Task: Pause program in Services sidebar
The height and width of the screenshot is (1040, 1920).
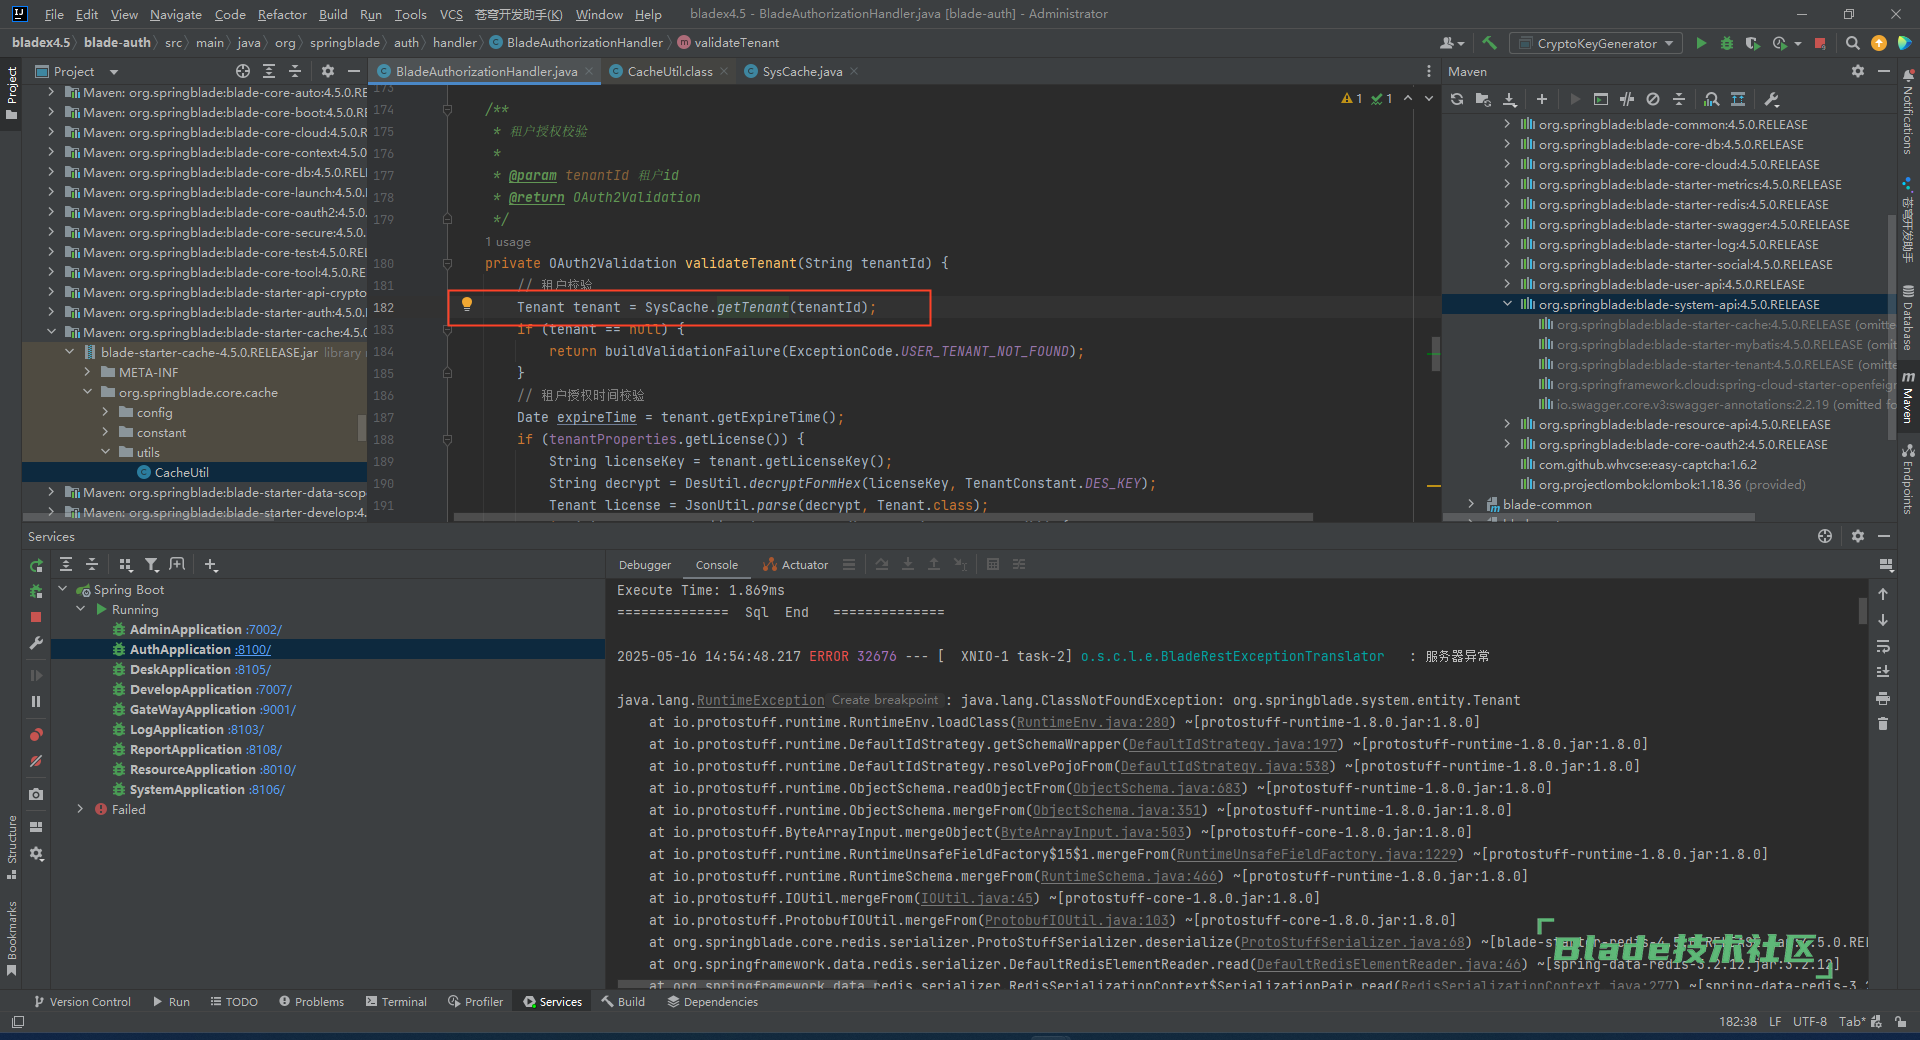Action: point(36,701)
